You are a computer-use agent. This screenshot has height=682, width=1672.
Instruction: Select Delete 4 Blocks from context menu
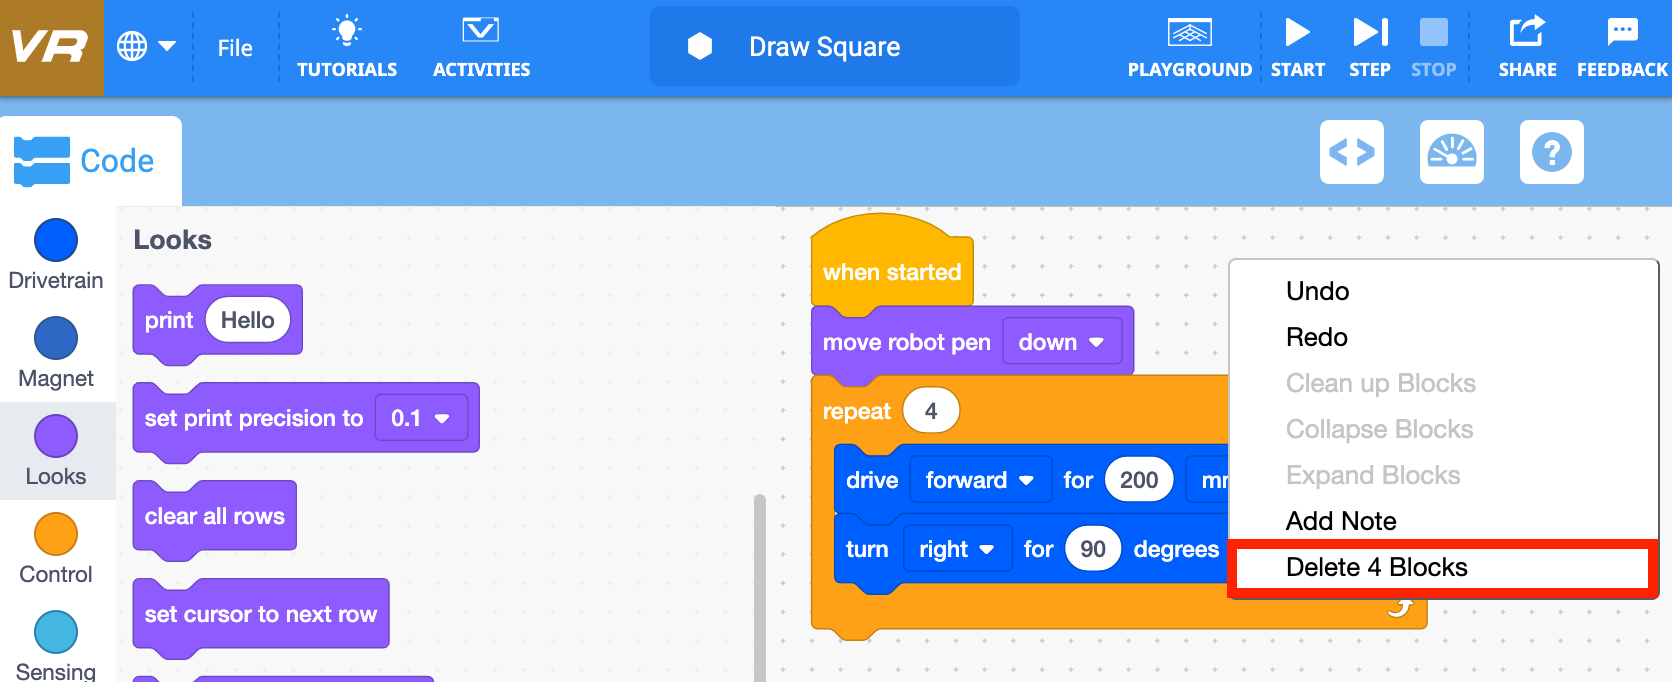(1376, 567)
